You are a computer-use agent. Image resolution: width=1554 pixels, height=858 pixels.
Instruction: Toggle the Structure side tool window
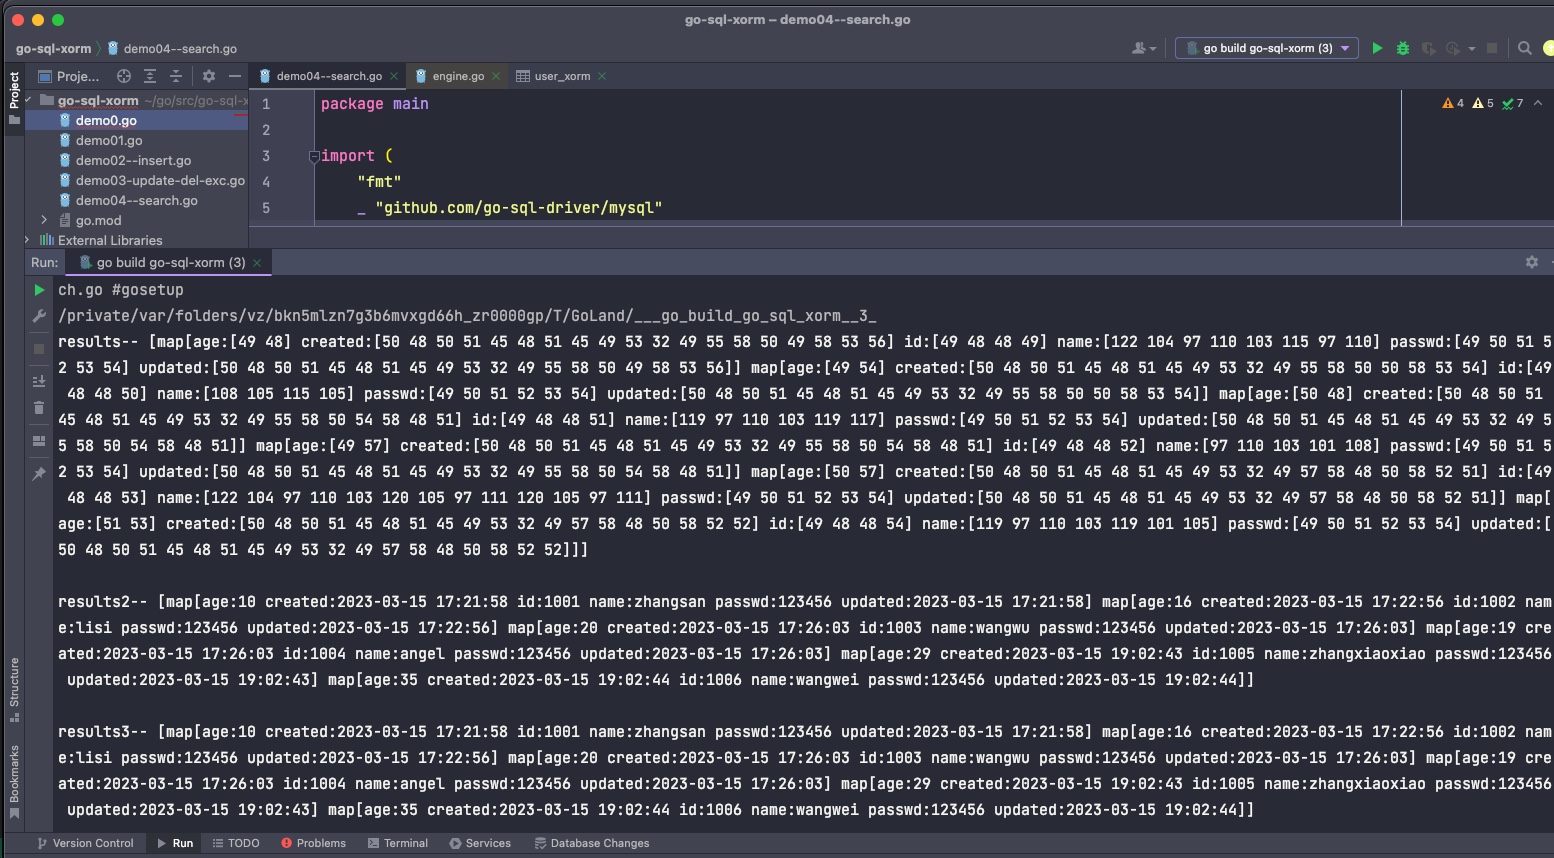tap(14, 689)
